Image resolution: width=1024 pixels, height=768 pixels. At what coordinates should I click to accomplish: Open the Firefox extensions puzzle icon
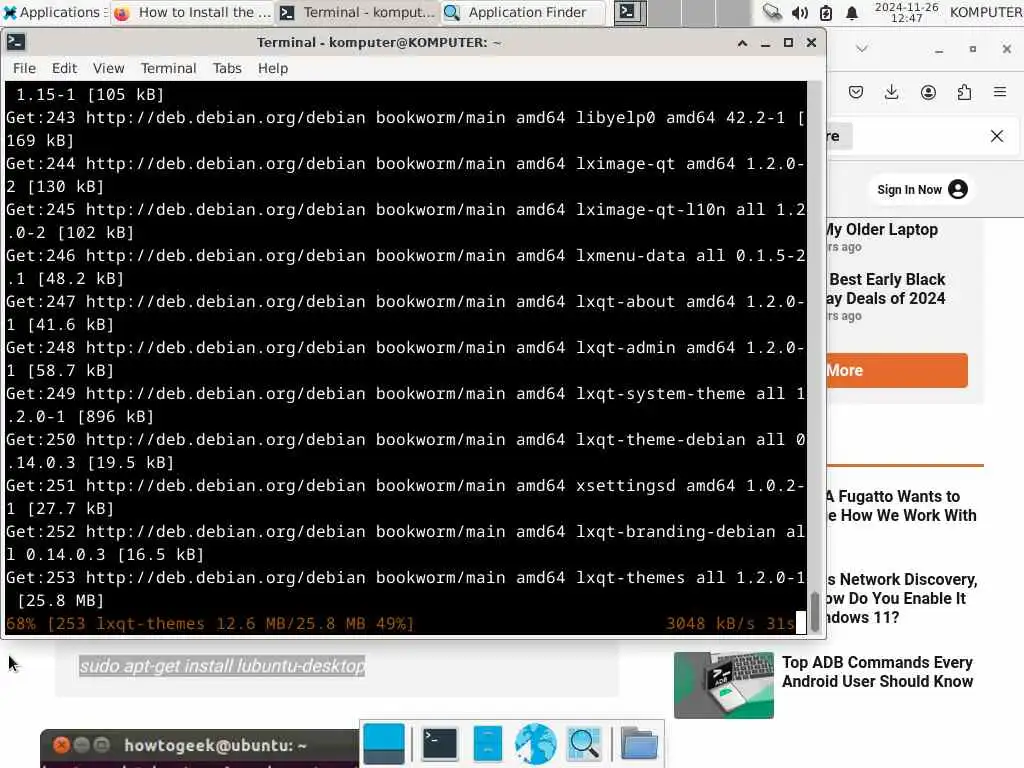[964, 92]
